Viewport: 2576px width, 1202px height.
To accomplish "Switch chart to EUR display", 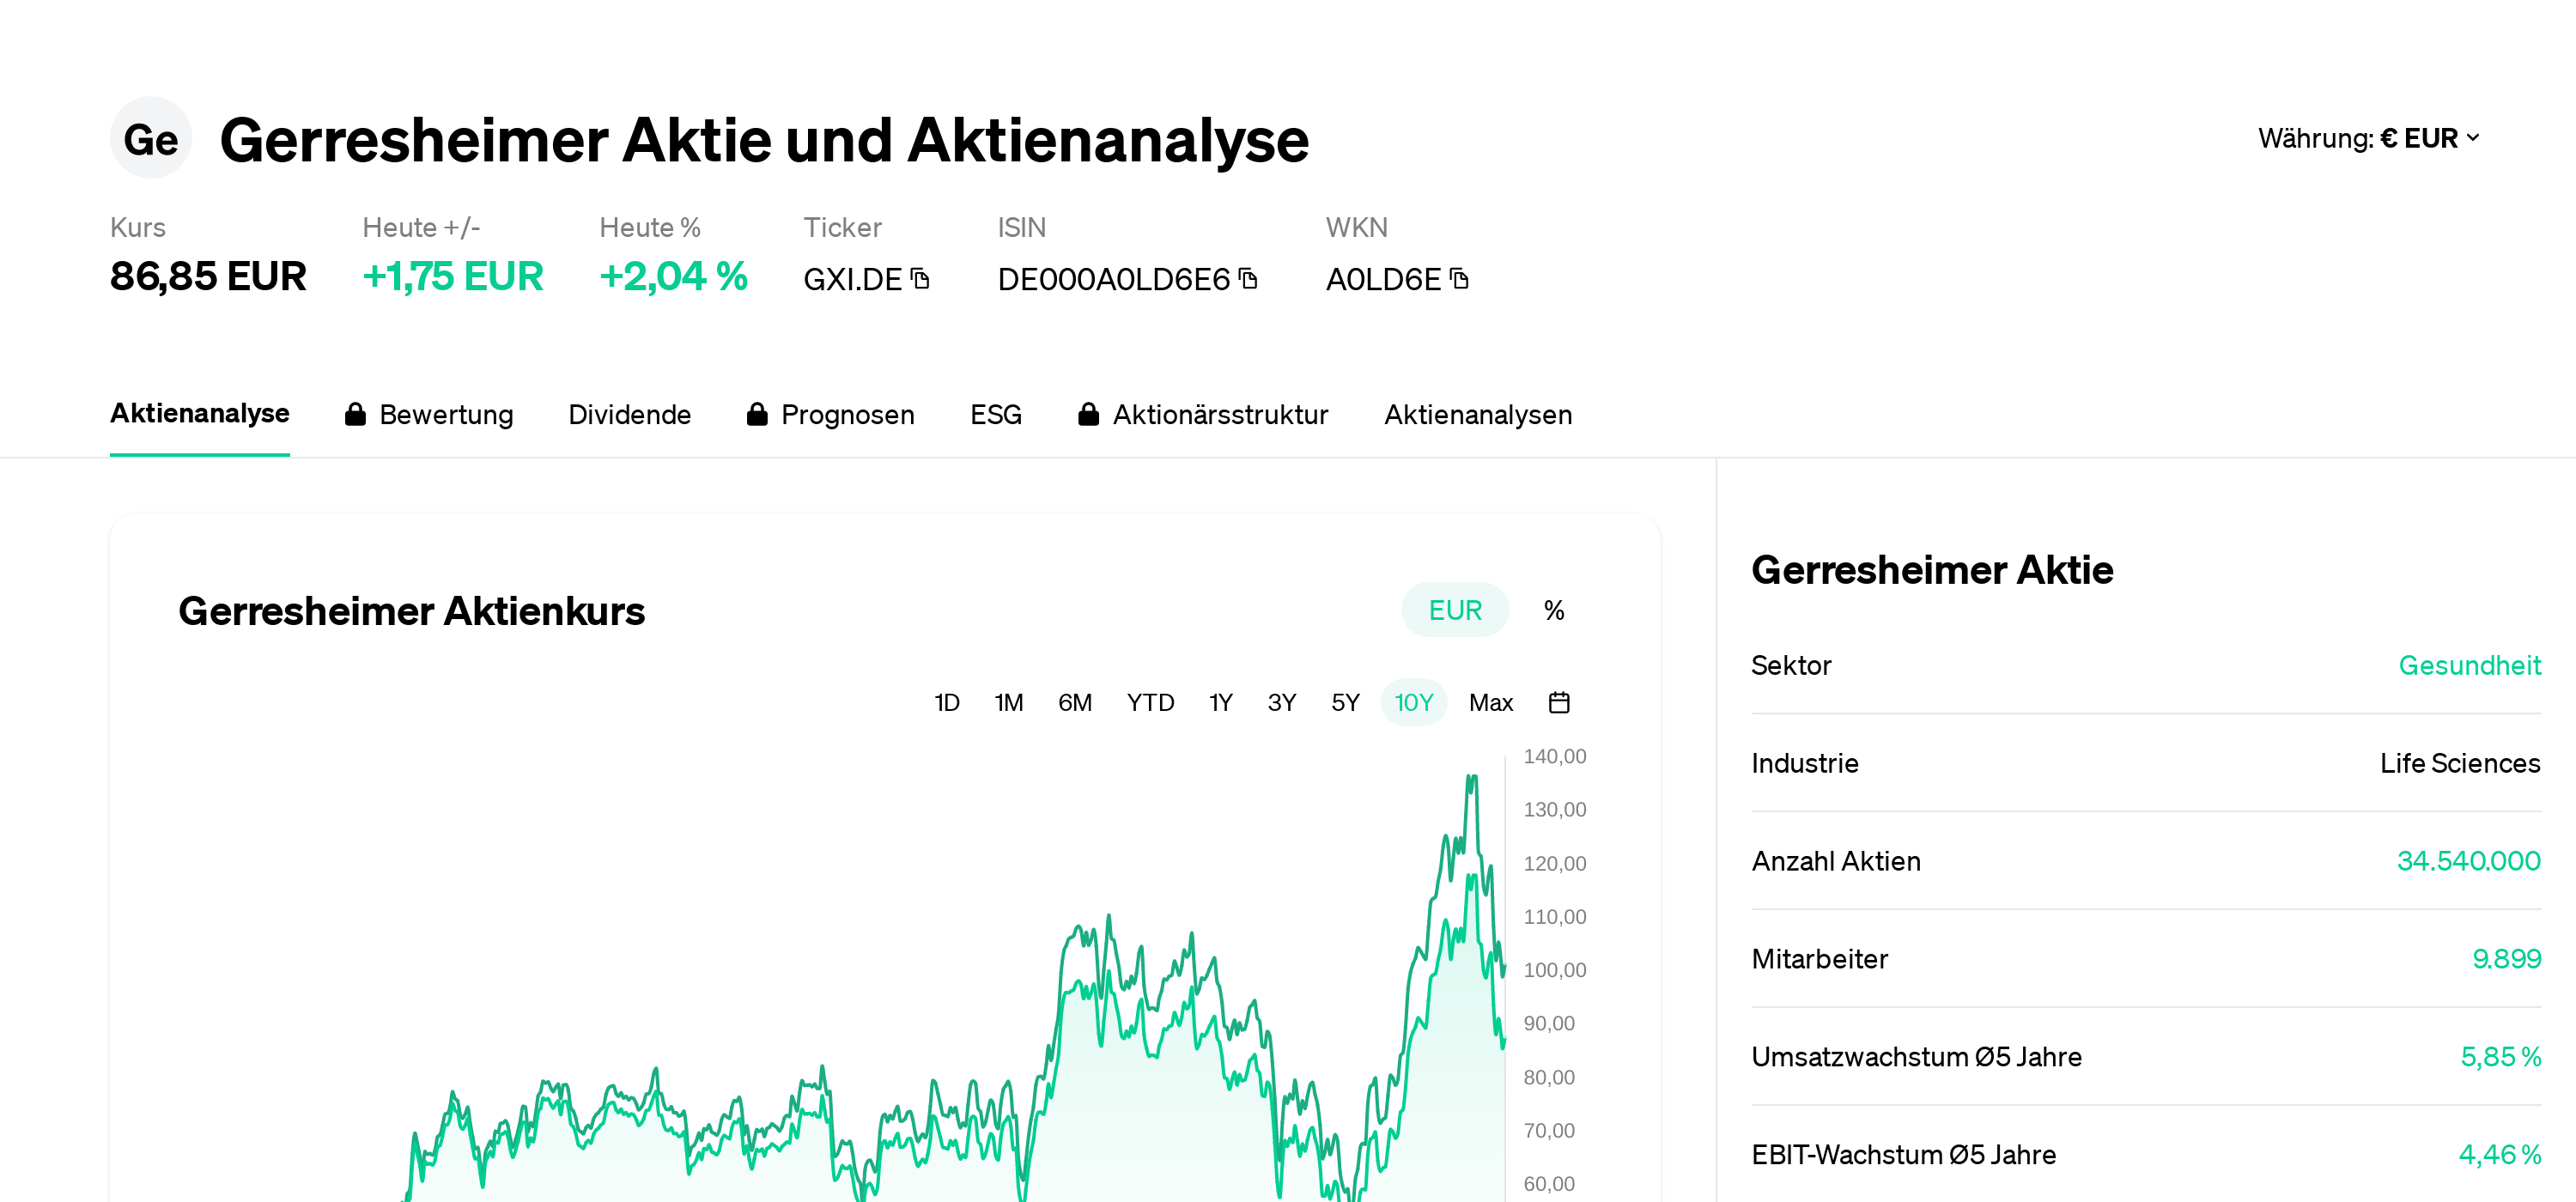I will point(1454,610).
